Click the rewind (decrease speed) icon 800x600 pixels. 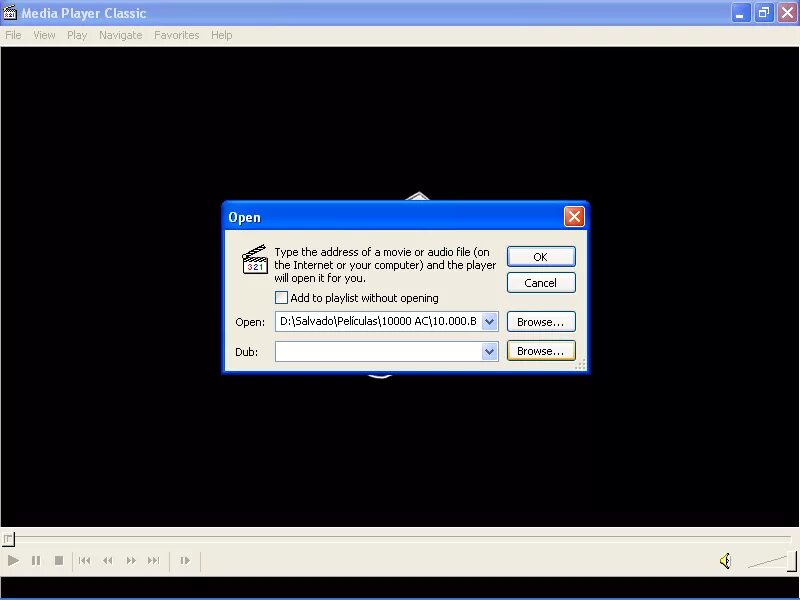pos(108,561)
